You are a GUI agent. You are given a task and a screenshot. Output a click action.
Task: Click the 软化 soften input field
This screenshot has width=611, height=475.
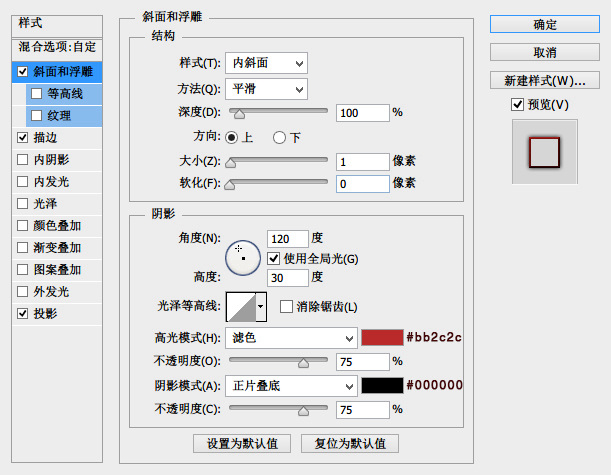363,184
